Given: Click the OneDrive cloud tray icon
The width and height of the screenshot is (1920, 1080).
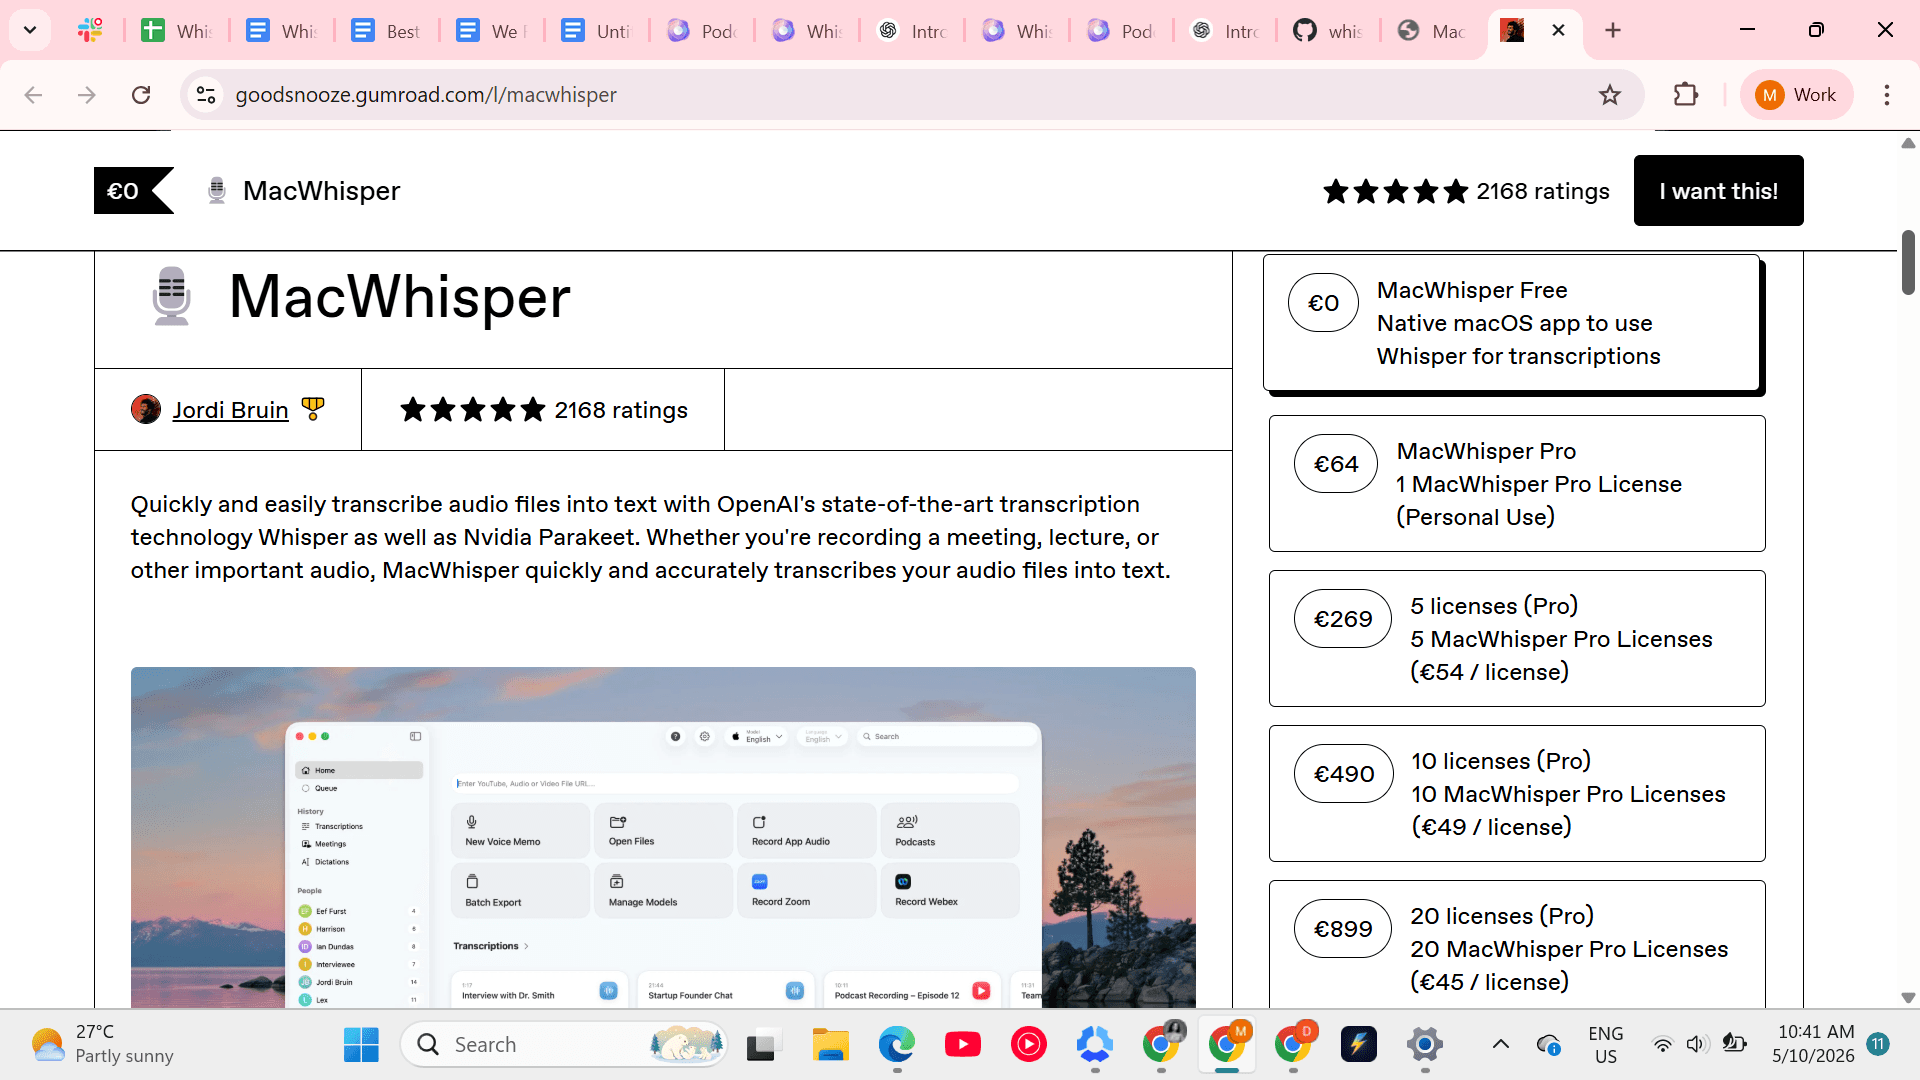Looking at the screenshot, I should (1548, 1045).
